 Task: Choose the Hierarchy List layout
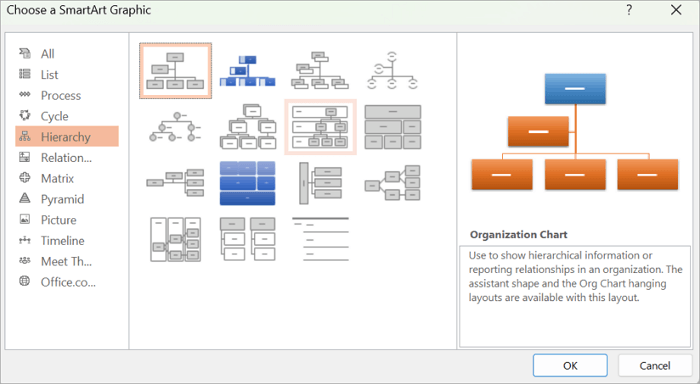248,239
